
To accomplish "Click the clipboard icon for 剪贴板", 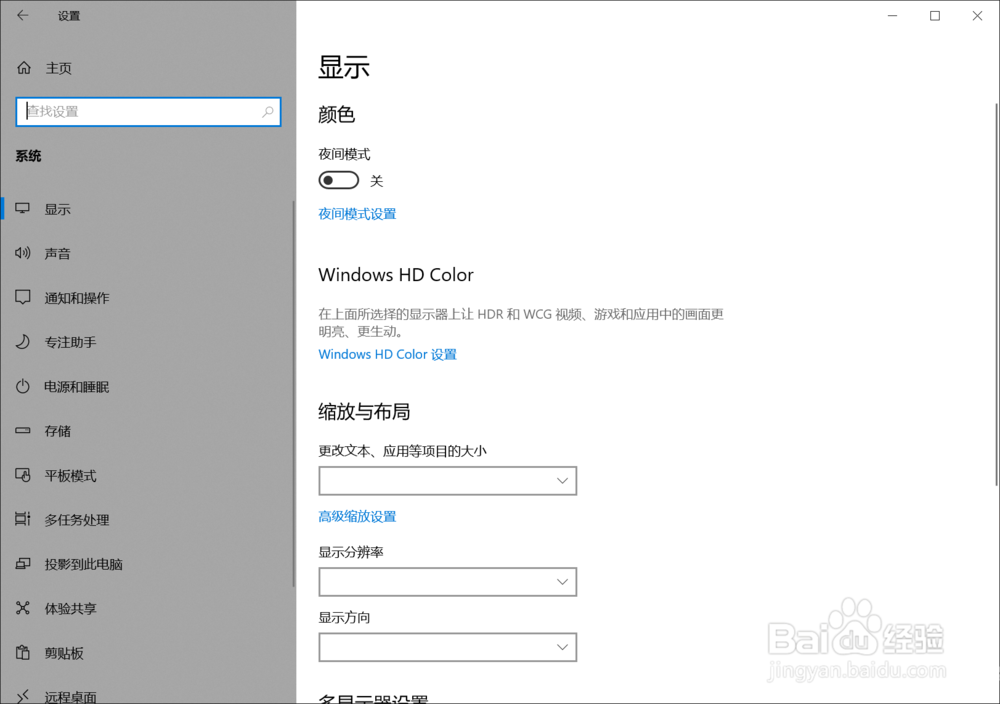I will 23,652.
